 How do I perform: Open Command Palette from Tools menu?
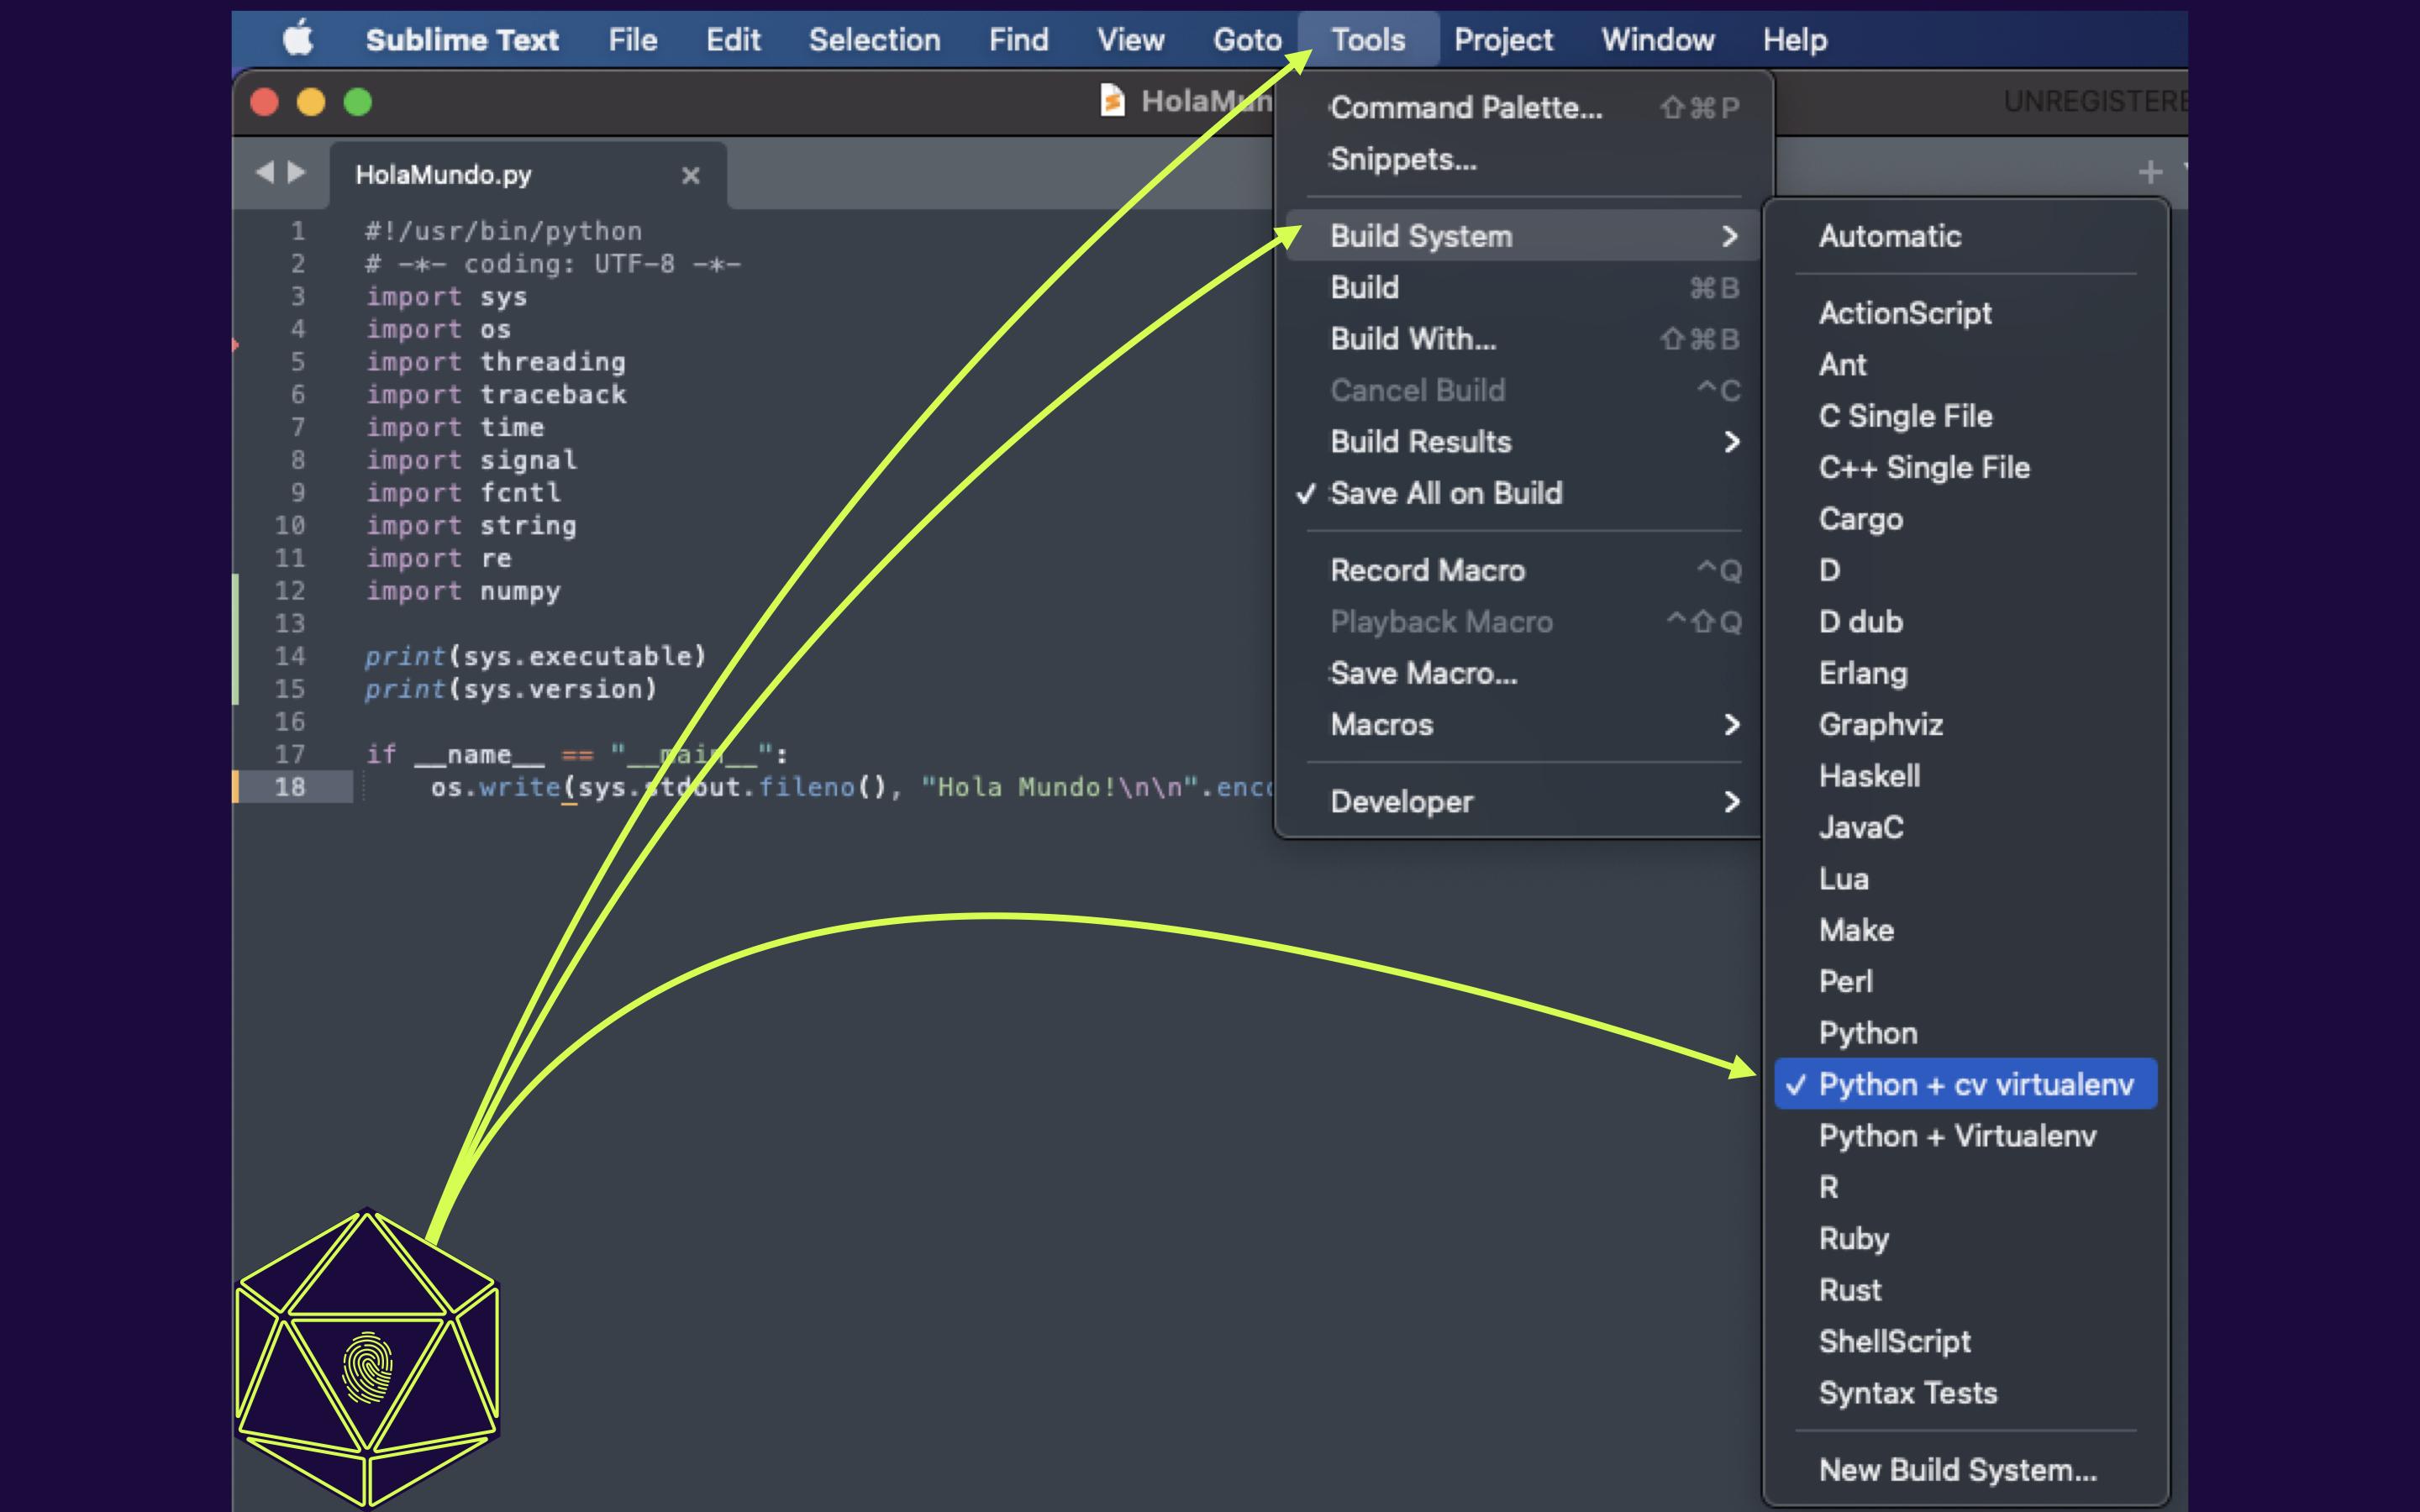click(x=1465, y=108)
